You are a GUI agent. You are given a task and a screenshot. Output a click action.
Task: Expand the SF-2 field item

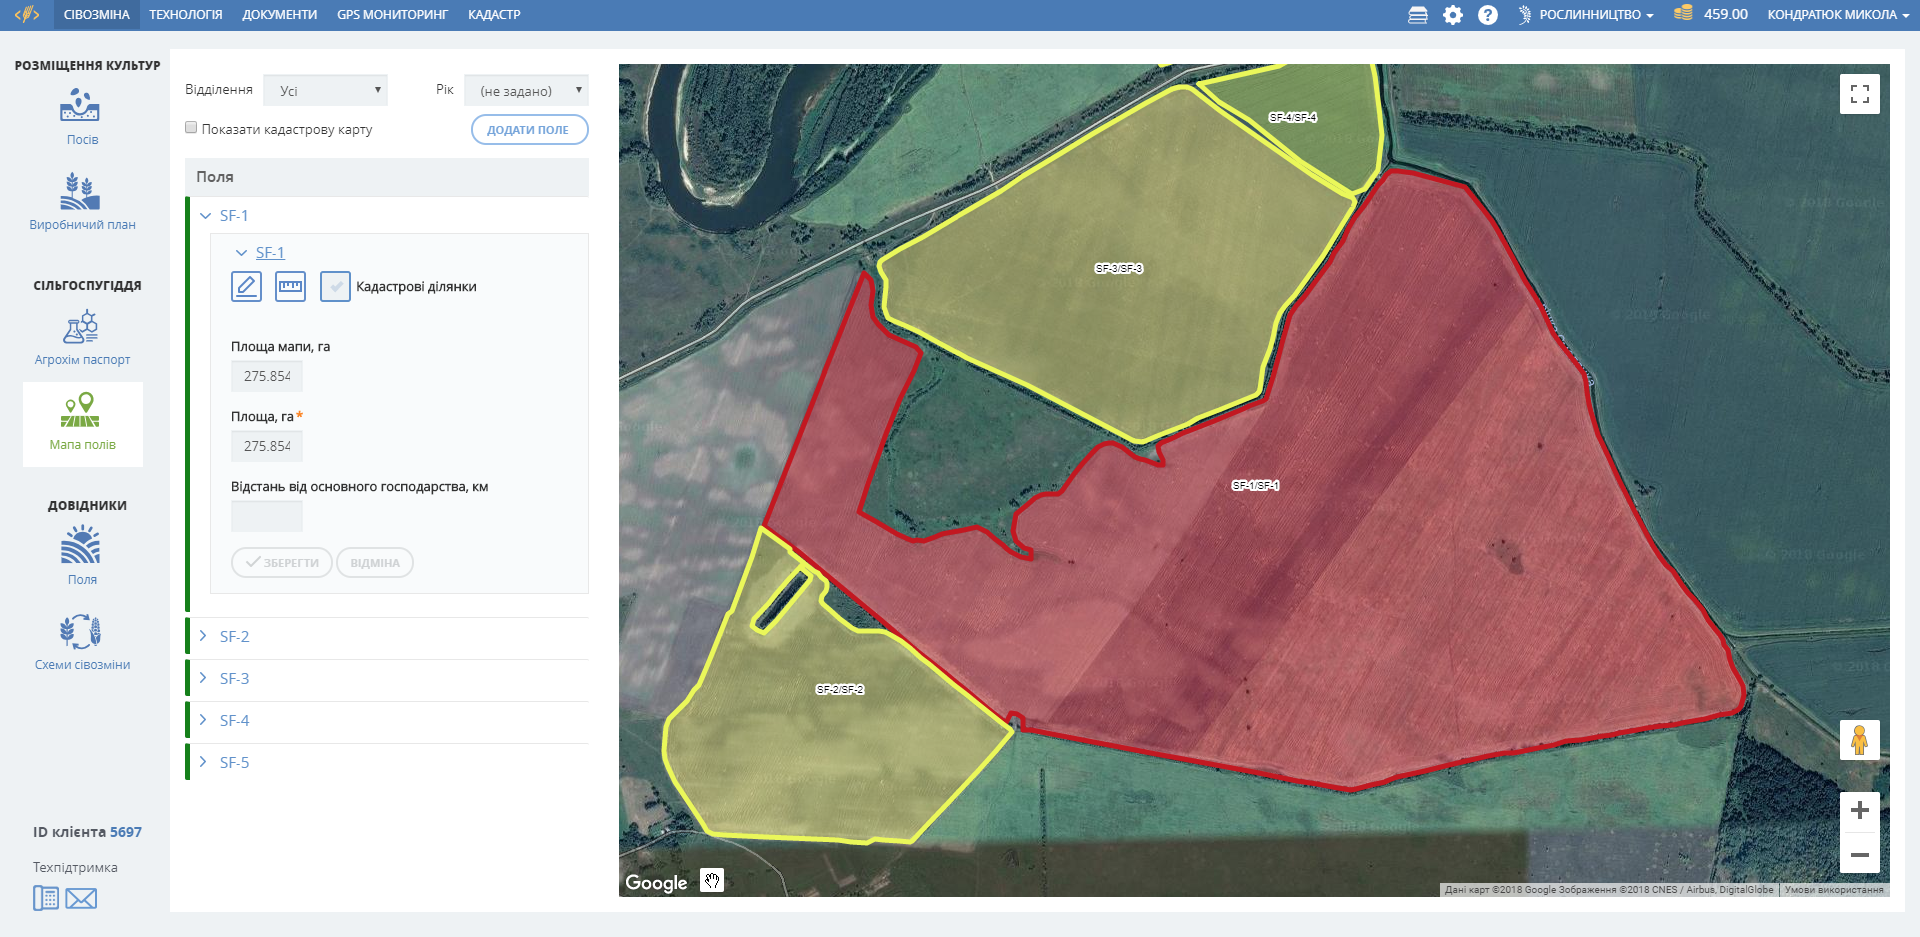coord(234,637)
